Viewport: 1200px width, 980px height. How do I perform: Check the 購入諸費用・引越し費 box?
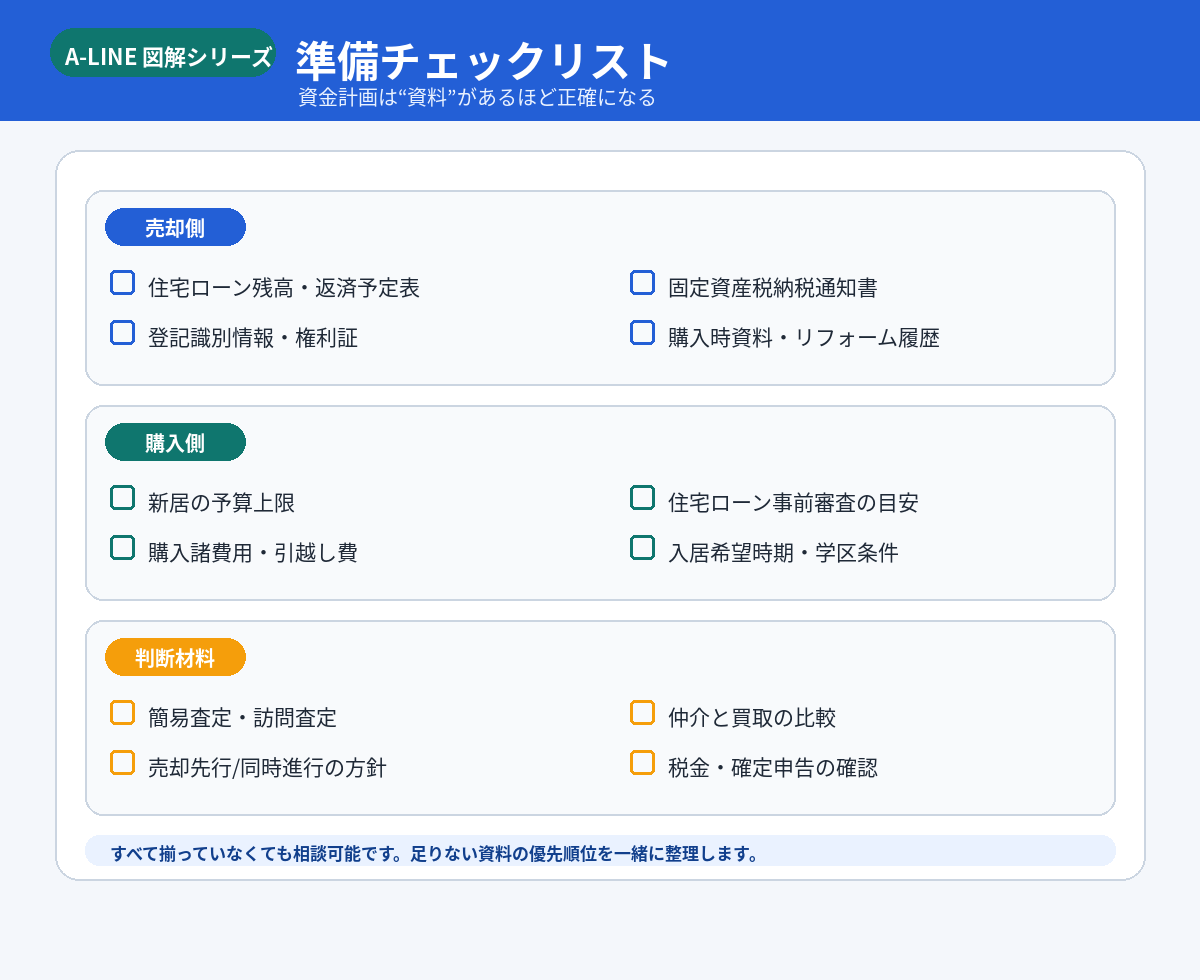tap(122, 548)
